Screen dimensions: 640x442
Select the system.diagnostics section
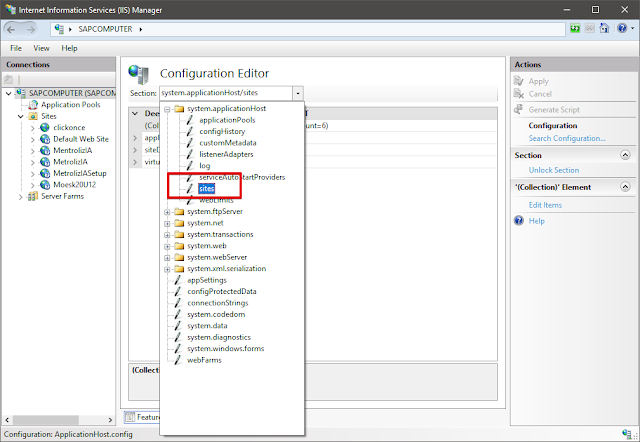click(x=219, y=337)
